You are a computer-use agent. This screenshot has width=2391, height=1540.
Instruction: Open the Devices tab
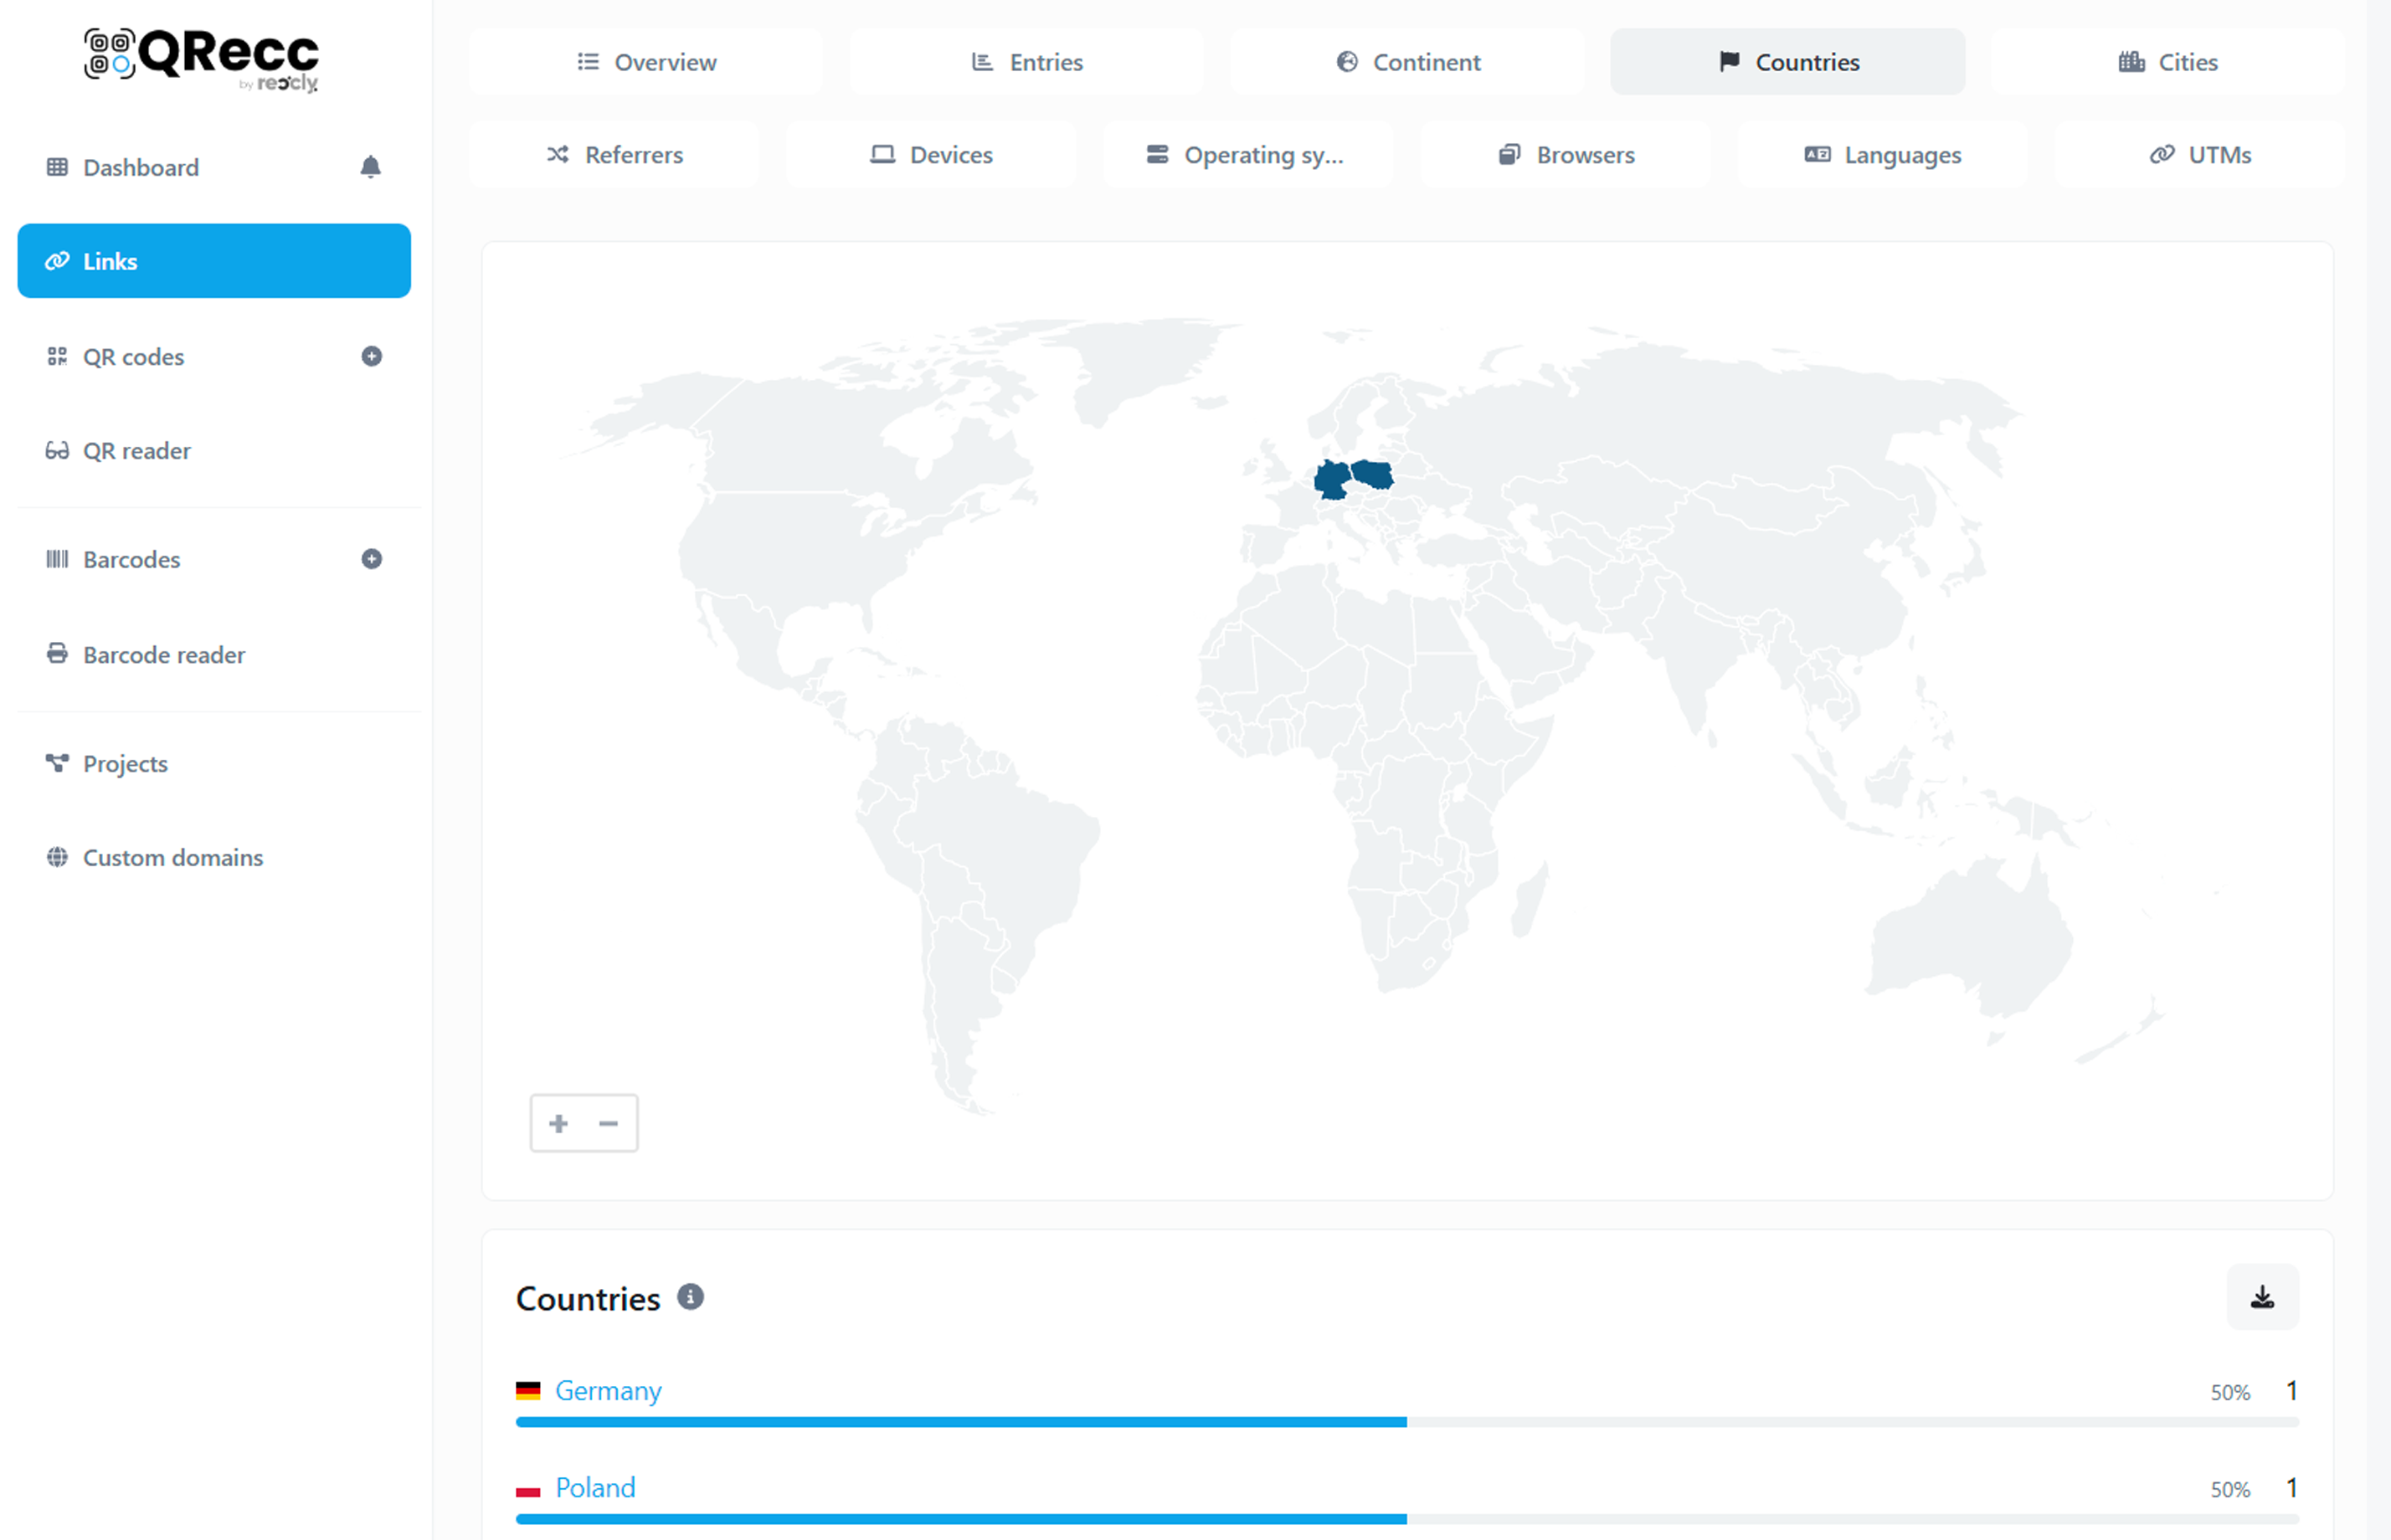[931, 155]
